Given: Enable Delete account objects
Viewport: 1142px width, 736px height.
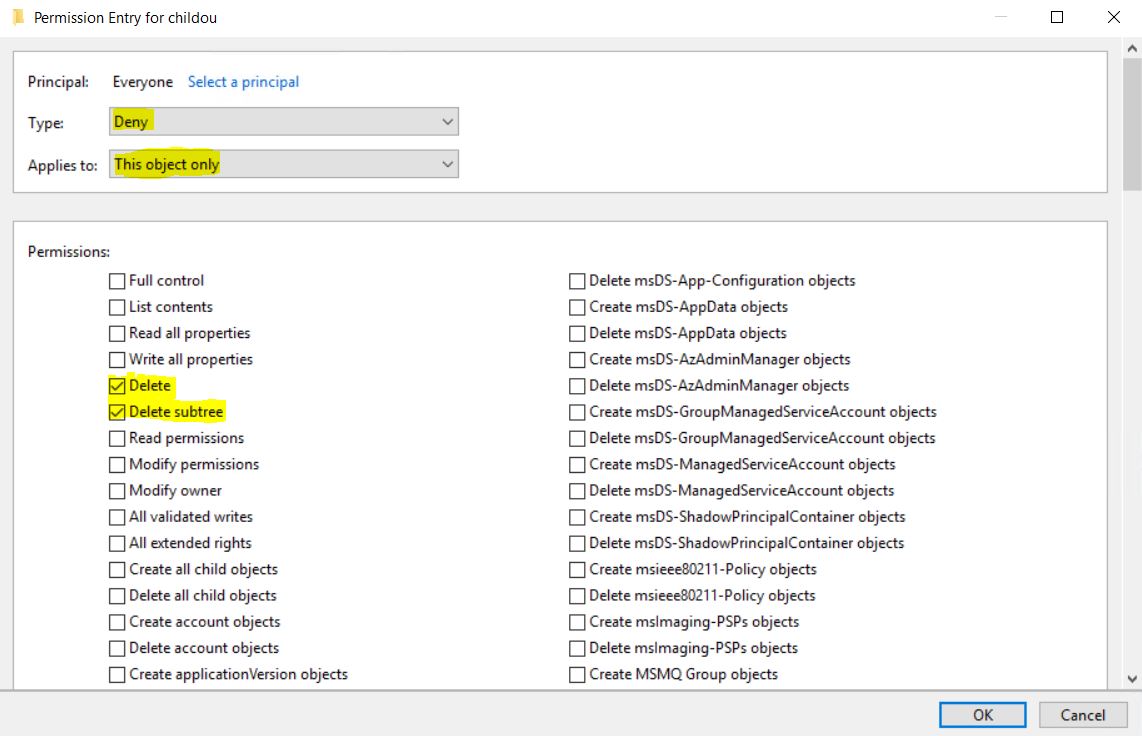Looking at the screenshot, I should coord(117,648).
